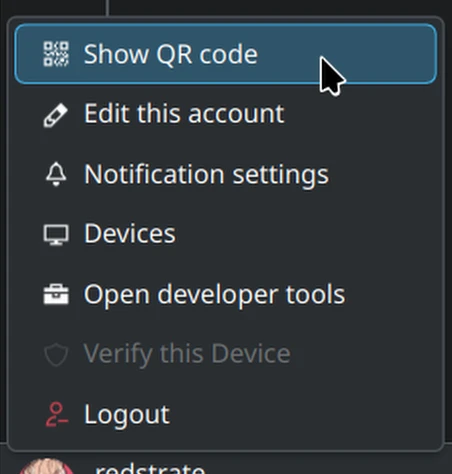Click the redstrate username label

pyautogui.click(x=149, y=468)
